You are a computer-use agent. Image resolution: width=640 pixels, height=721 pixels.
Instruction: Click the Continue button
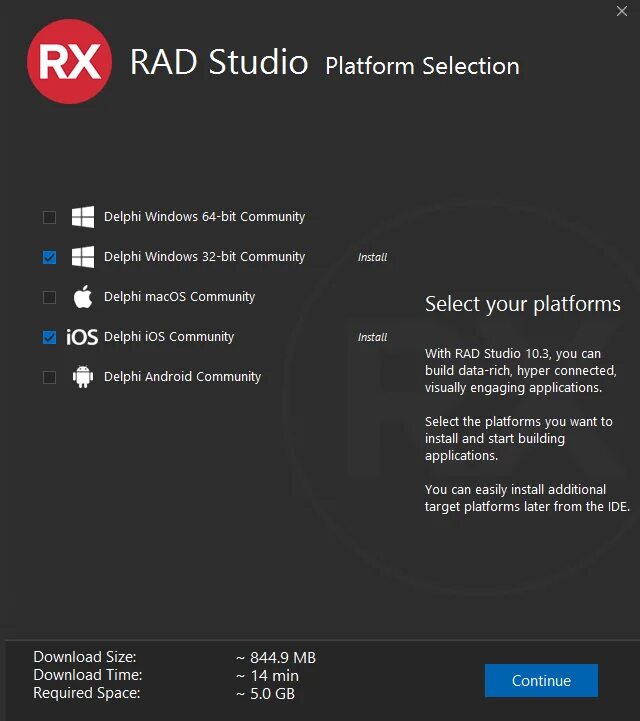click(x=541, y=680)
